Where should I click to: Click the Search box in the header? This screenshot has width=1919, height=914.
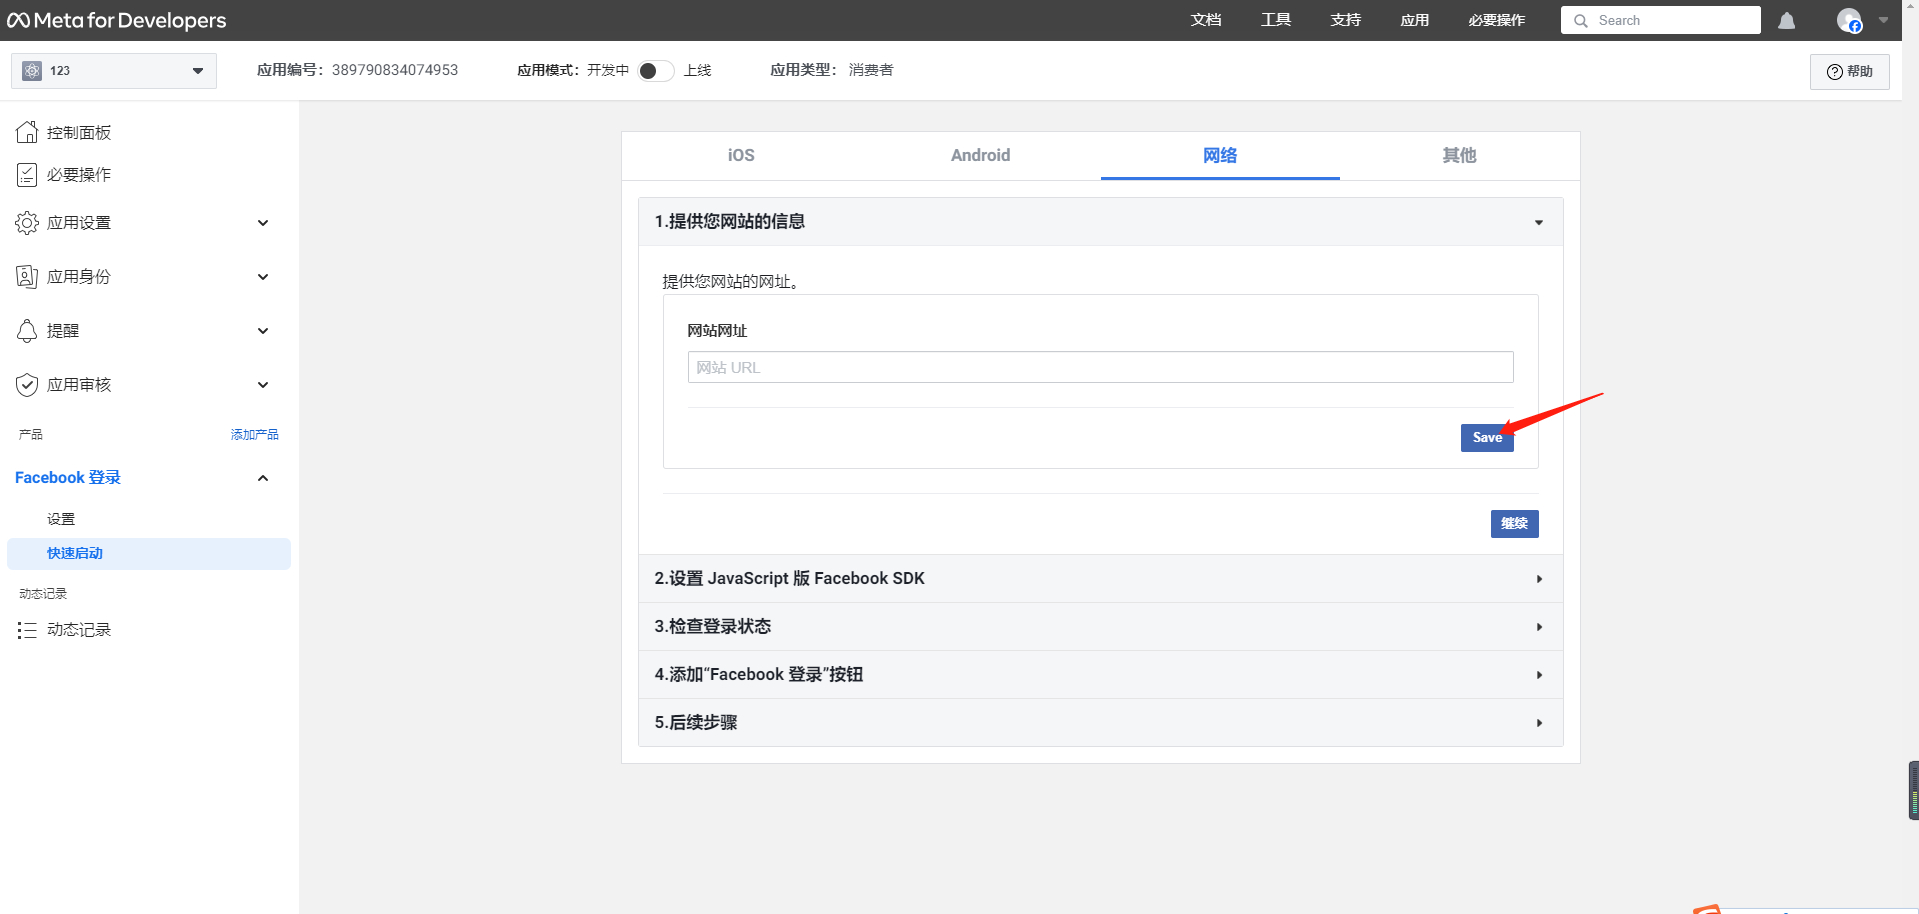click(x=1660, y=20)
